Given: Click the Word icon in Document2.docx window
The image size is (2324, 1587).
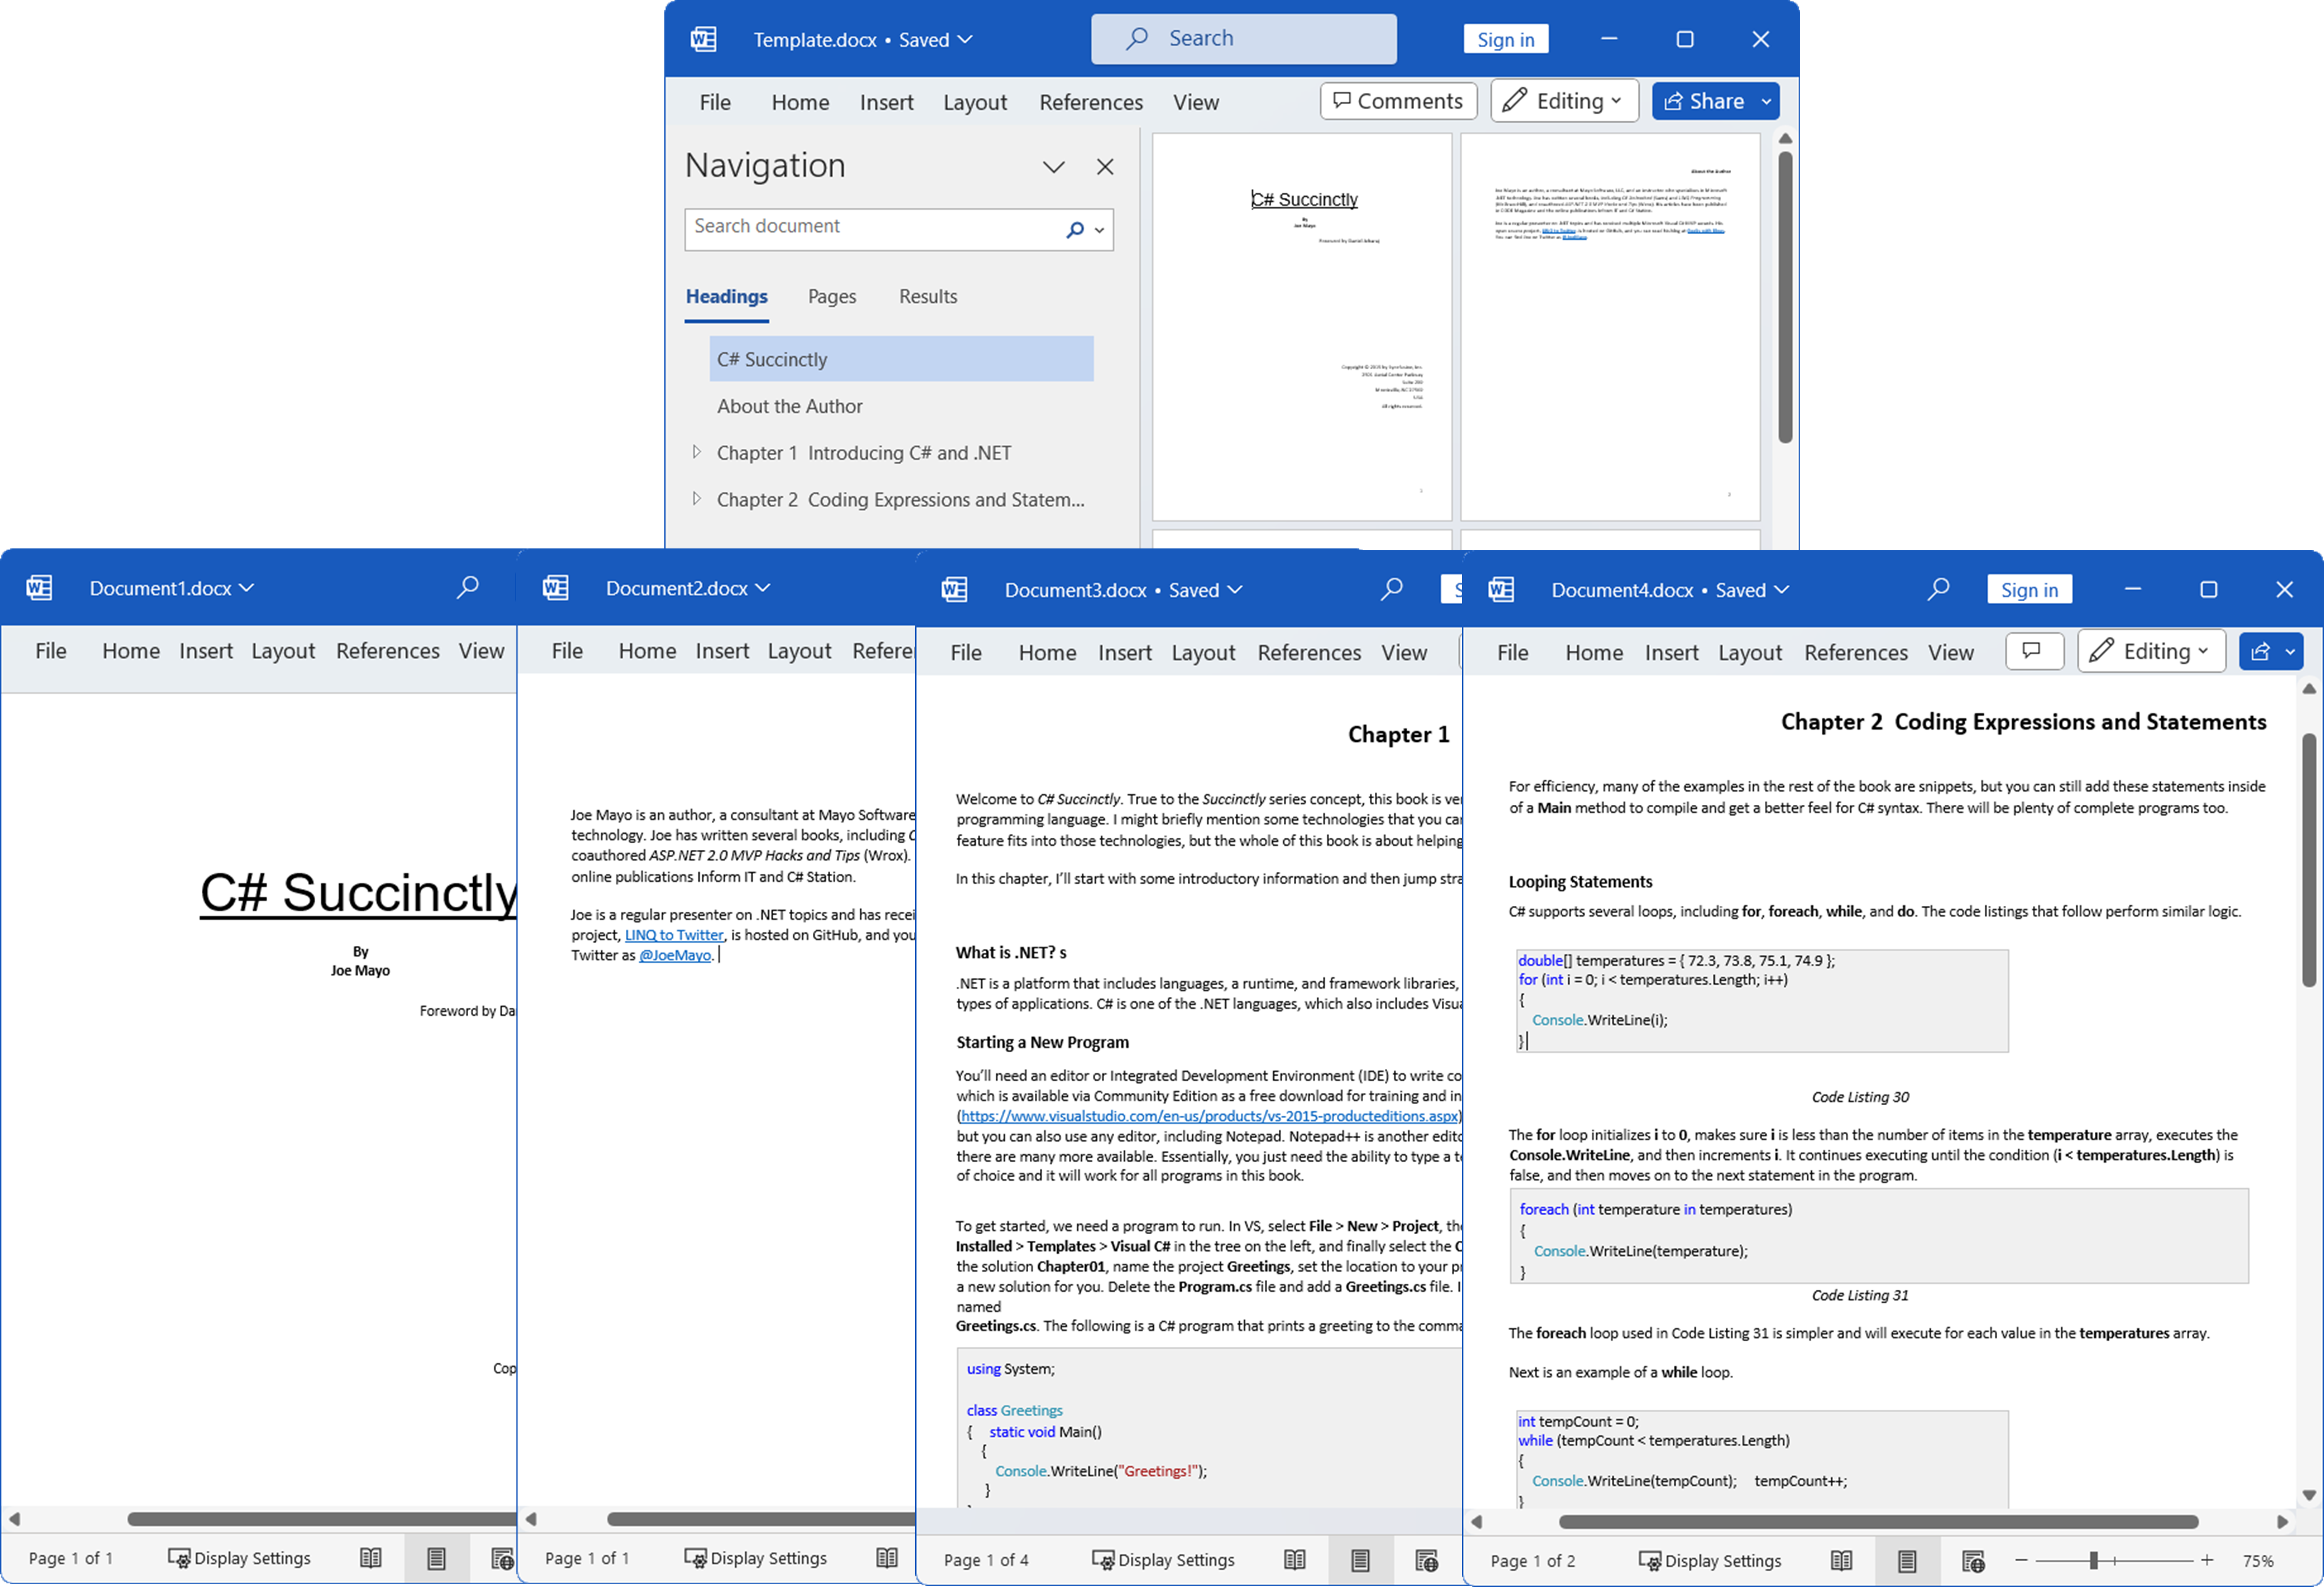Looking at the screenshot, I should tap(555, 587).
